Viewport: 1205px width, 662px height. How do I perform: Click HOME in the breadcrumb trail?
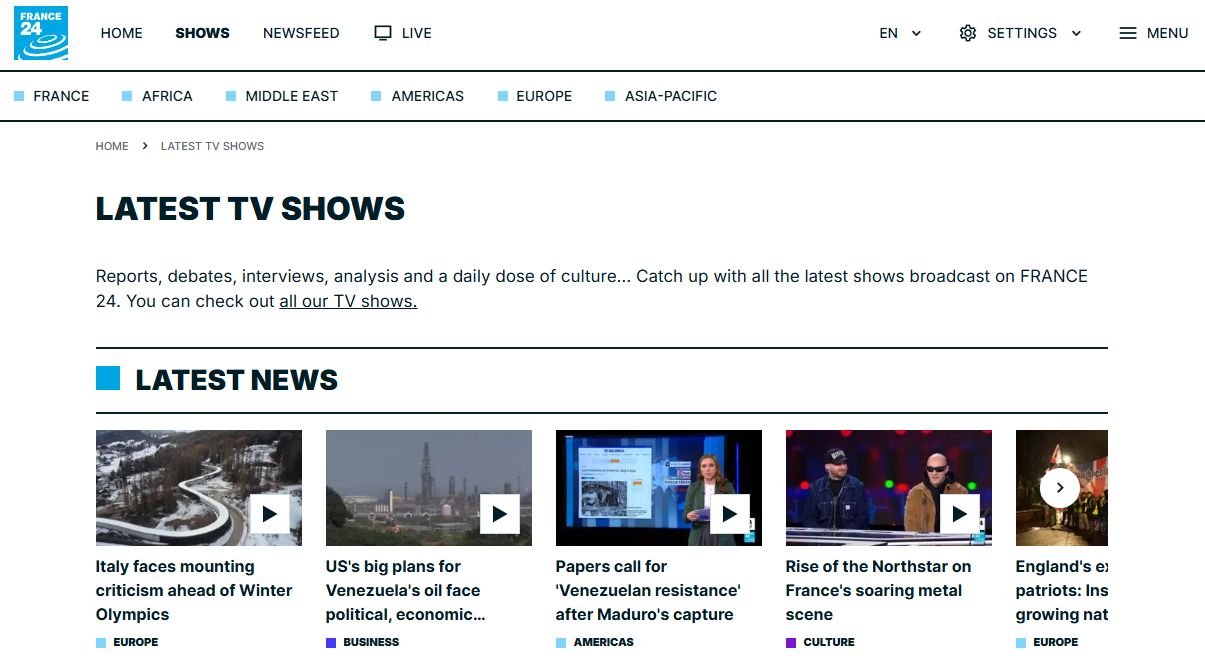point(112,146)
